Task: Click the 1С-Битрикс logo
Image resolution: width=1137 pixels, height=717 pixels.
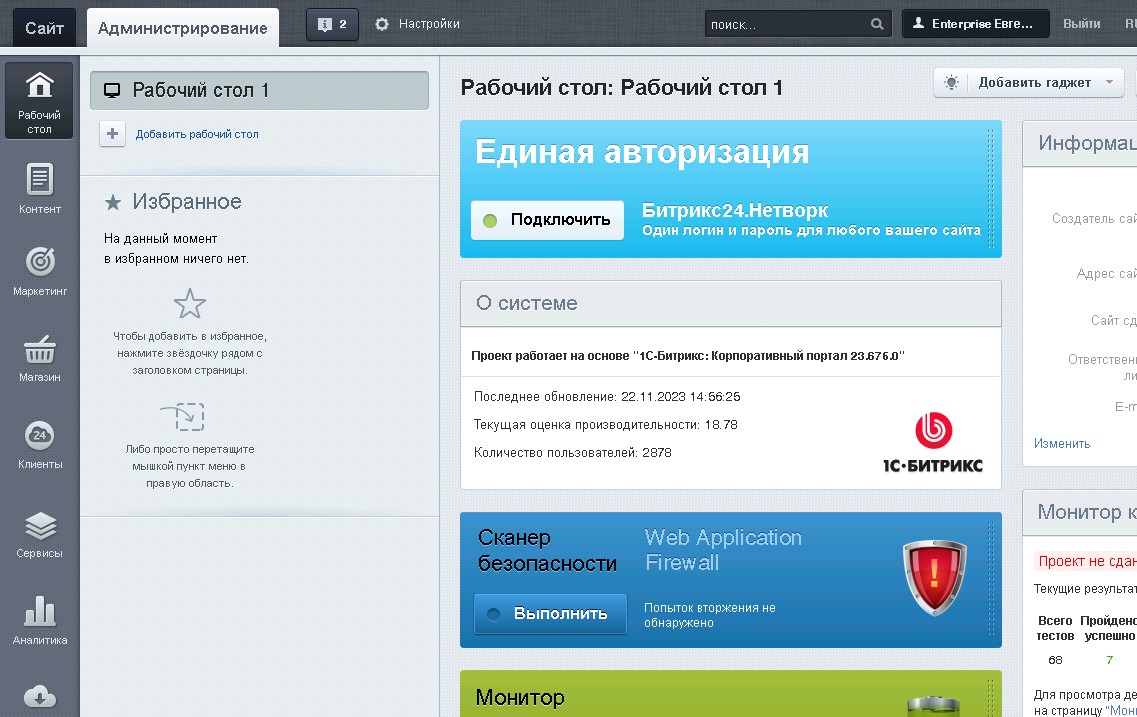Action: tap(933, 442)
